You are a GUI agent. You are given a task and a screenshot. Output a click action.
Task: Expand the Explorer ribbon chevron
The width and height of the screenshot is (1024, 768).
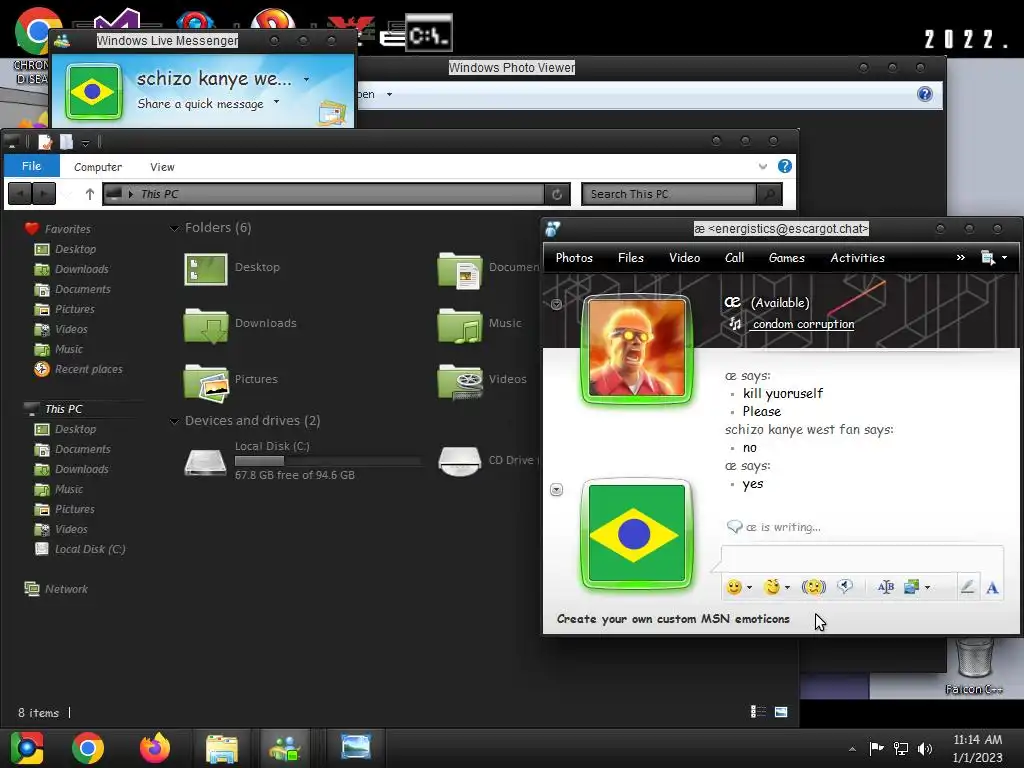coord(763,167)
